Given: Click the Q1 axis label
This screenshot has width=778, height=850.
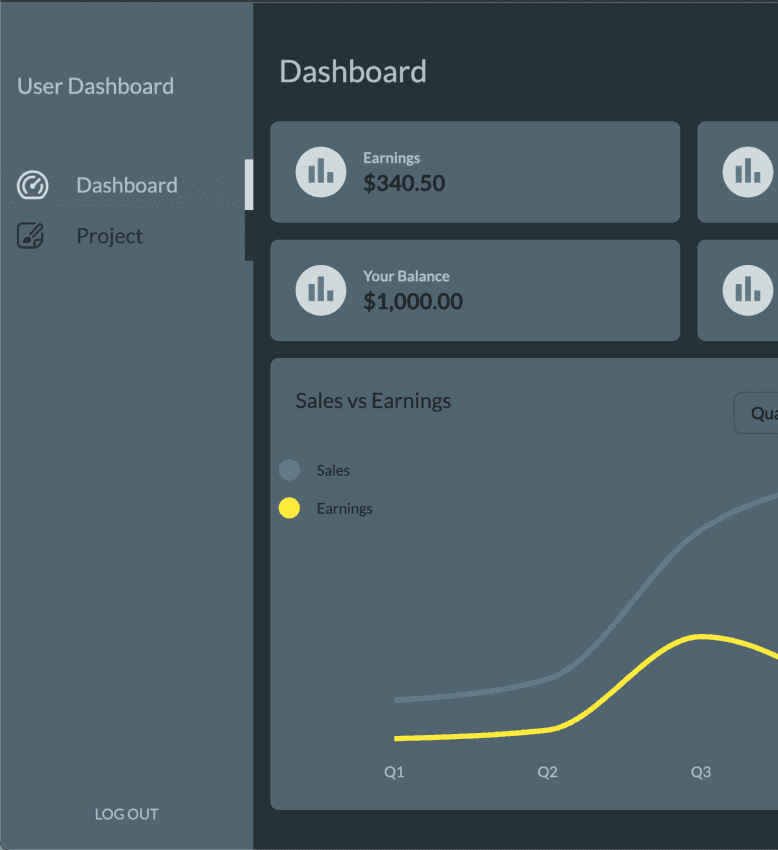Looking at the screenshot, I should (x=394, y=772).
